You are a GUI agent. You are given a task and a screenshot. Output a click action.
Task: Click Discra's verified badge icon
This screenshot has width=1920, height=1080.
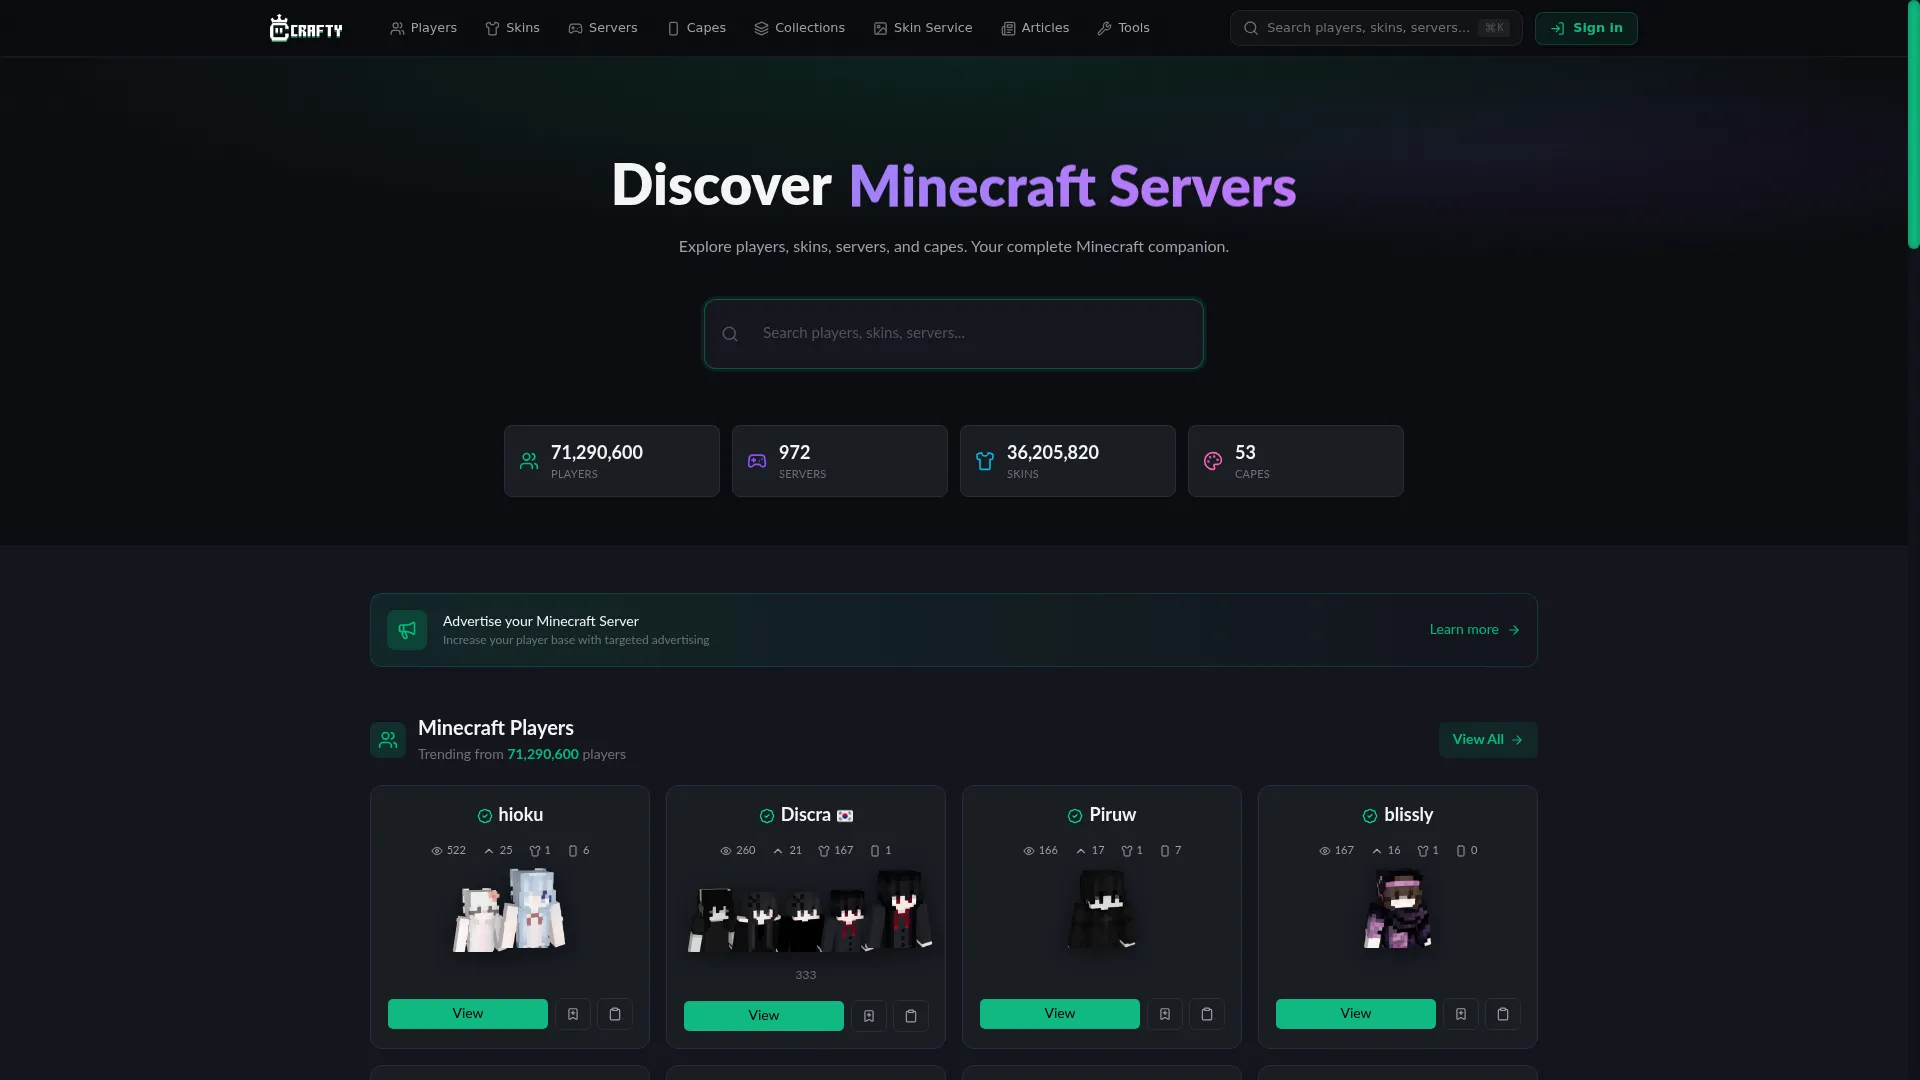point(767,816)
